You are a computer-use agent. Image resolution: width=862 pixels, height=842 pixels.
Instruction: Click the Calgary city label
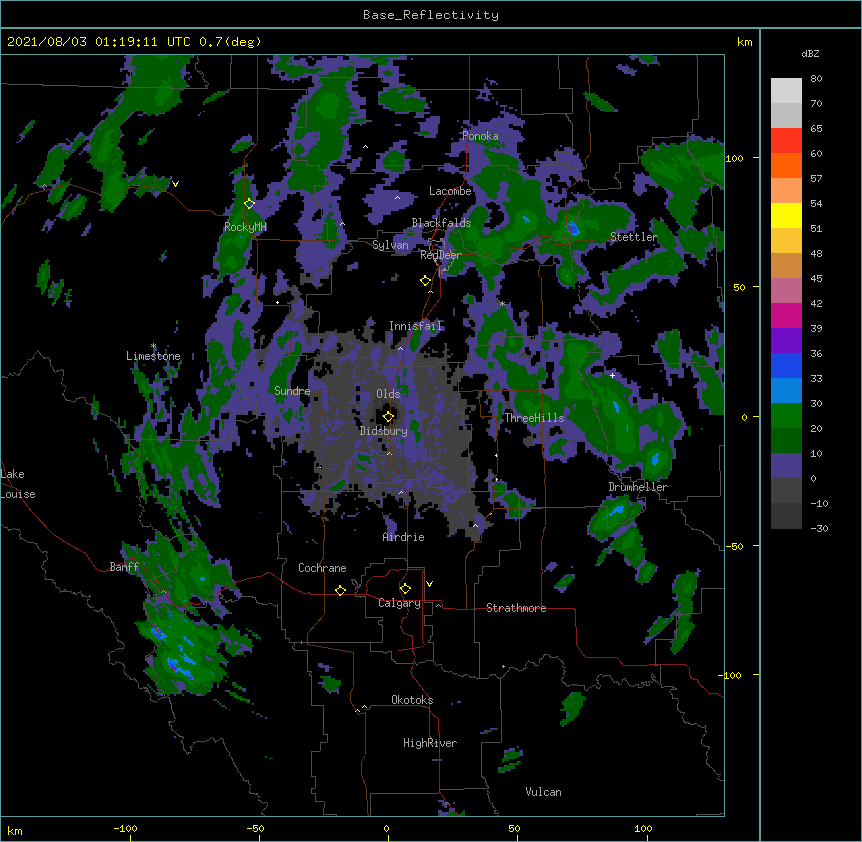click(399, 603)
